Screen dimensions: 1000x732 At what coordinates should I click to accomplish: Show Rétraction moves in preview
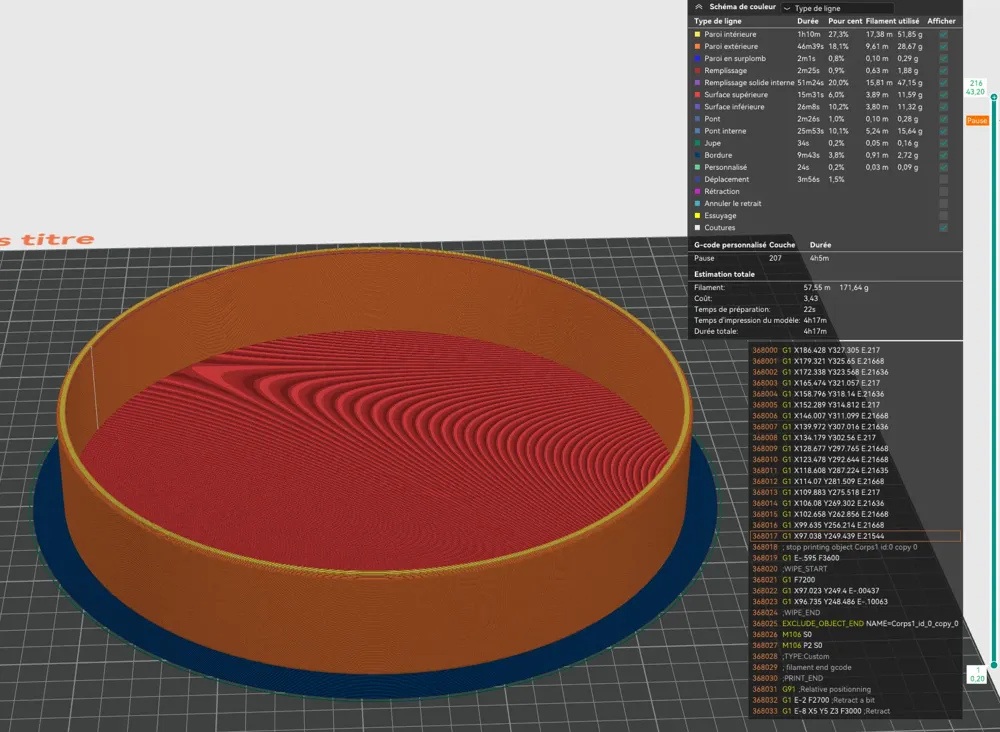pyautogui.click(x=943, y=191)
